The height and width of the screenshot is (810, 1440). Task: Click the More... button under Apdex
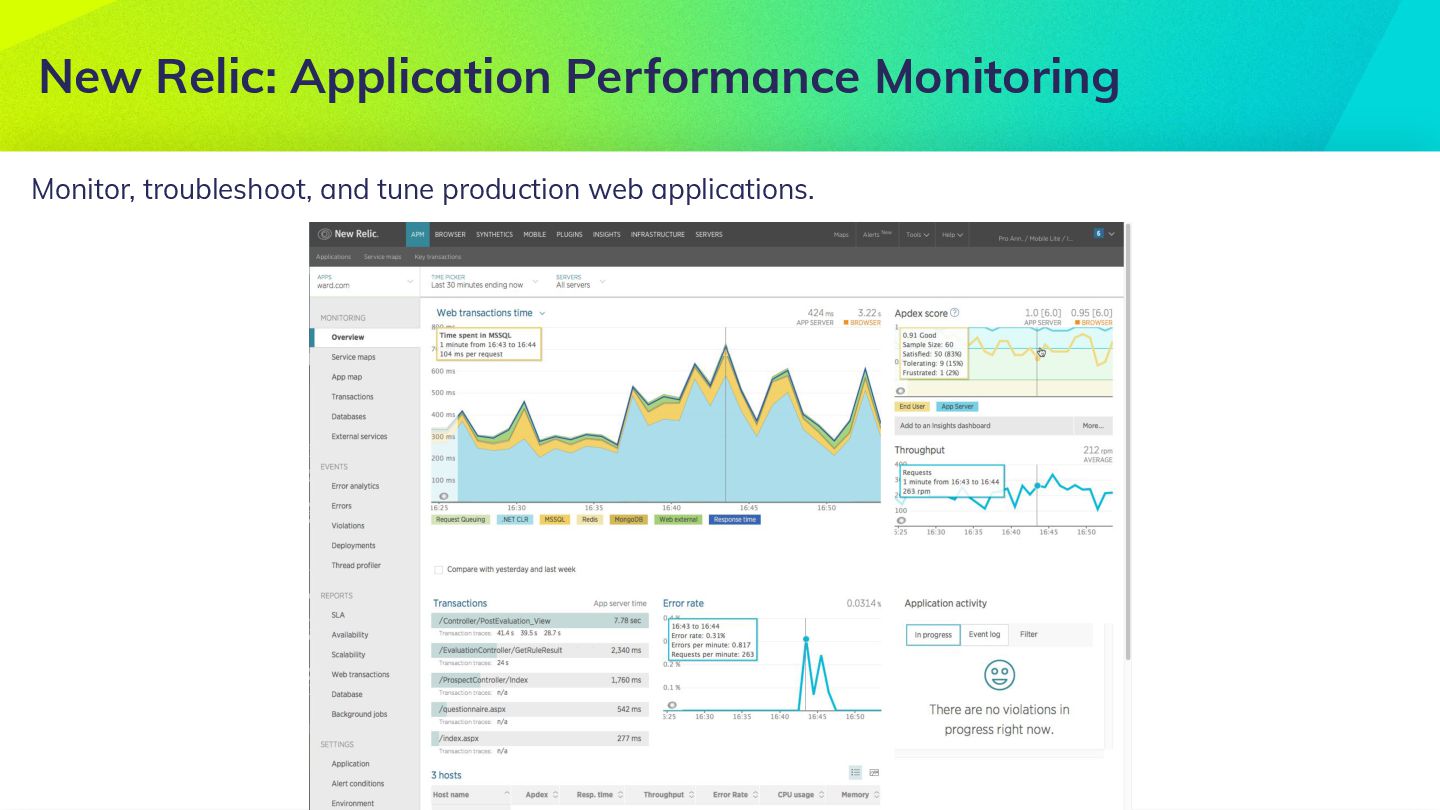[1092, 426]
